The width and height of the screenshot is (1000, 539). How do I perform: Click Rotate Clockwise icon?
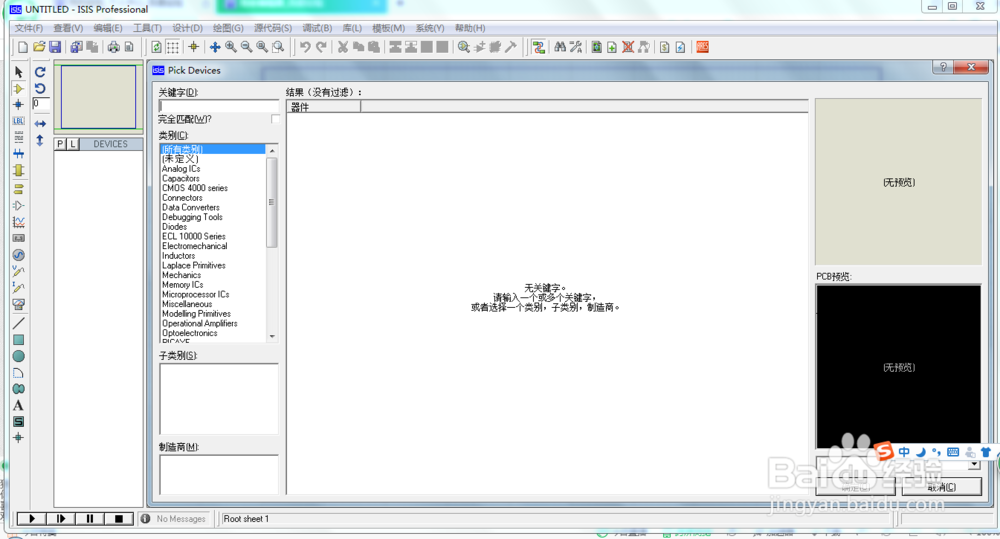click(x=40, y=71)
